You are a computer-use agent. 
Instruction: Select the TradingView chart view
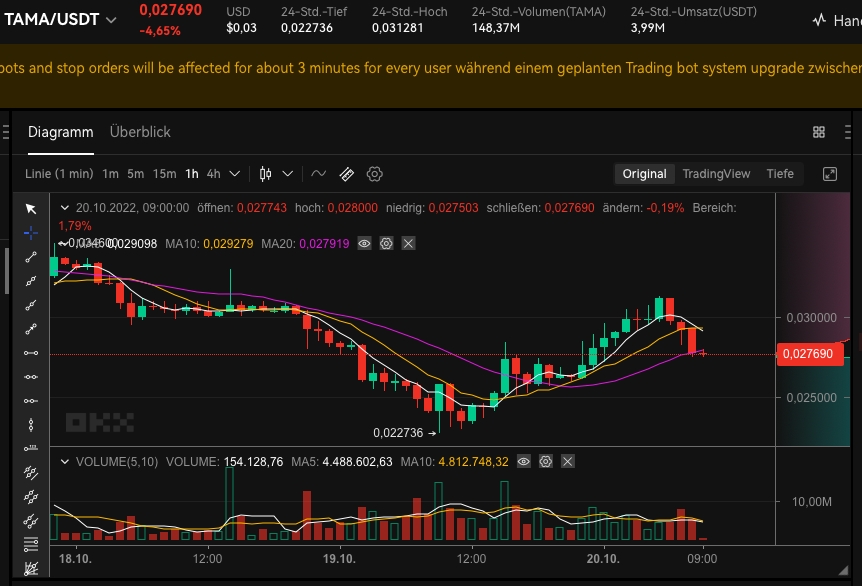coord(716,174)
